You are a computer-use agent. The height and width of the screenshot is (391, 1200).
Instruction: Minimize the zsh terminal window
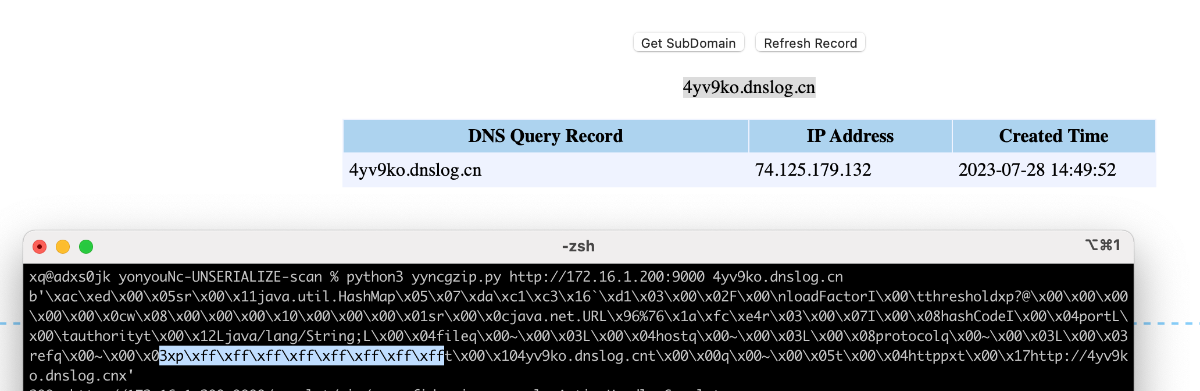[63, 246]
